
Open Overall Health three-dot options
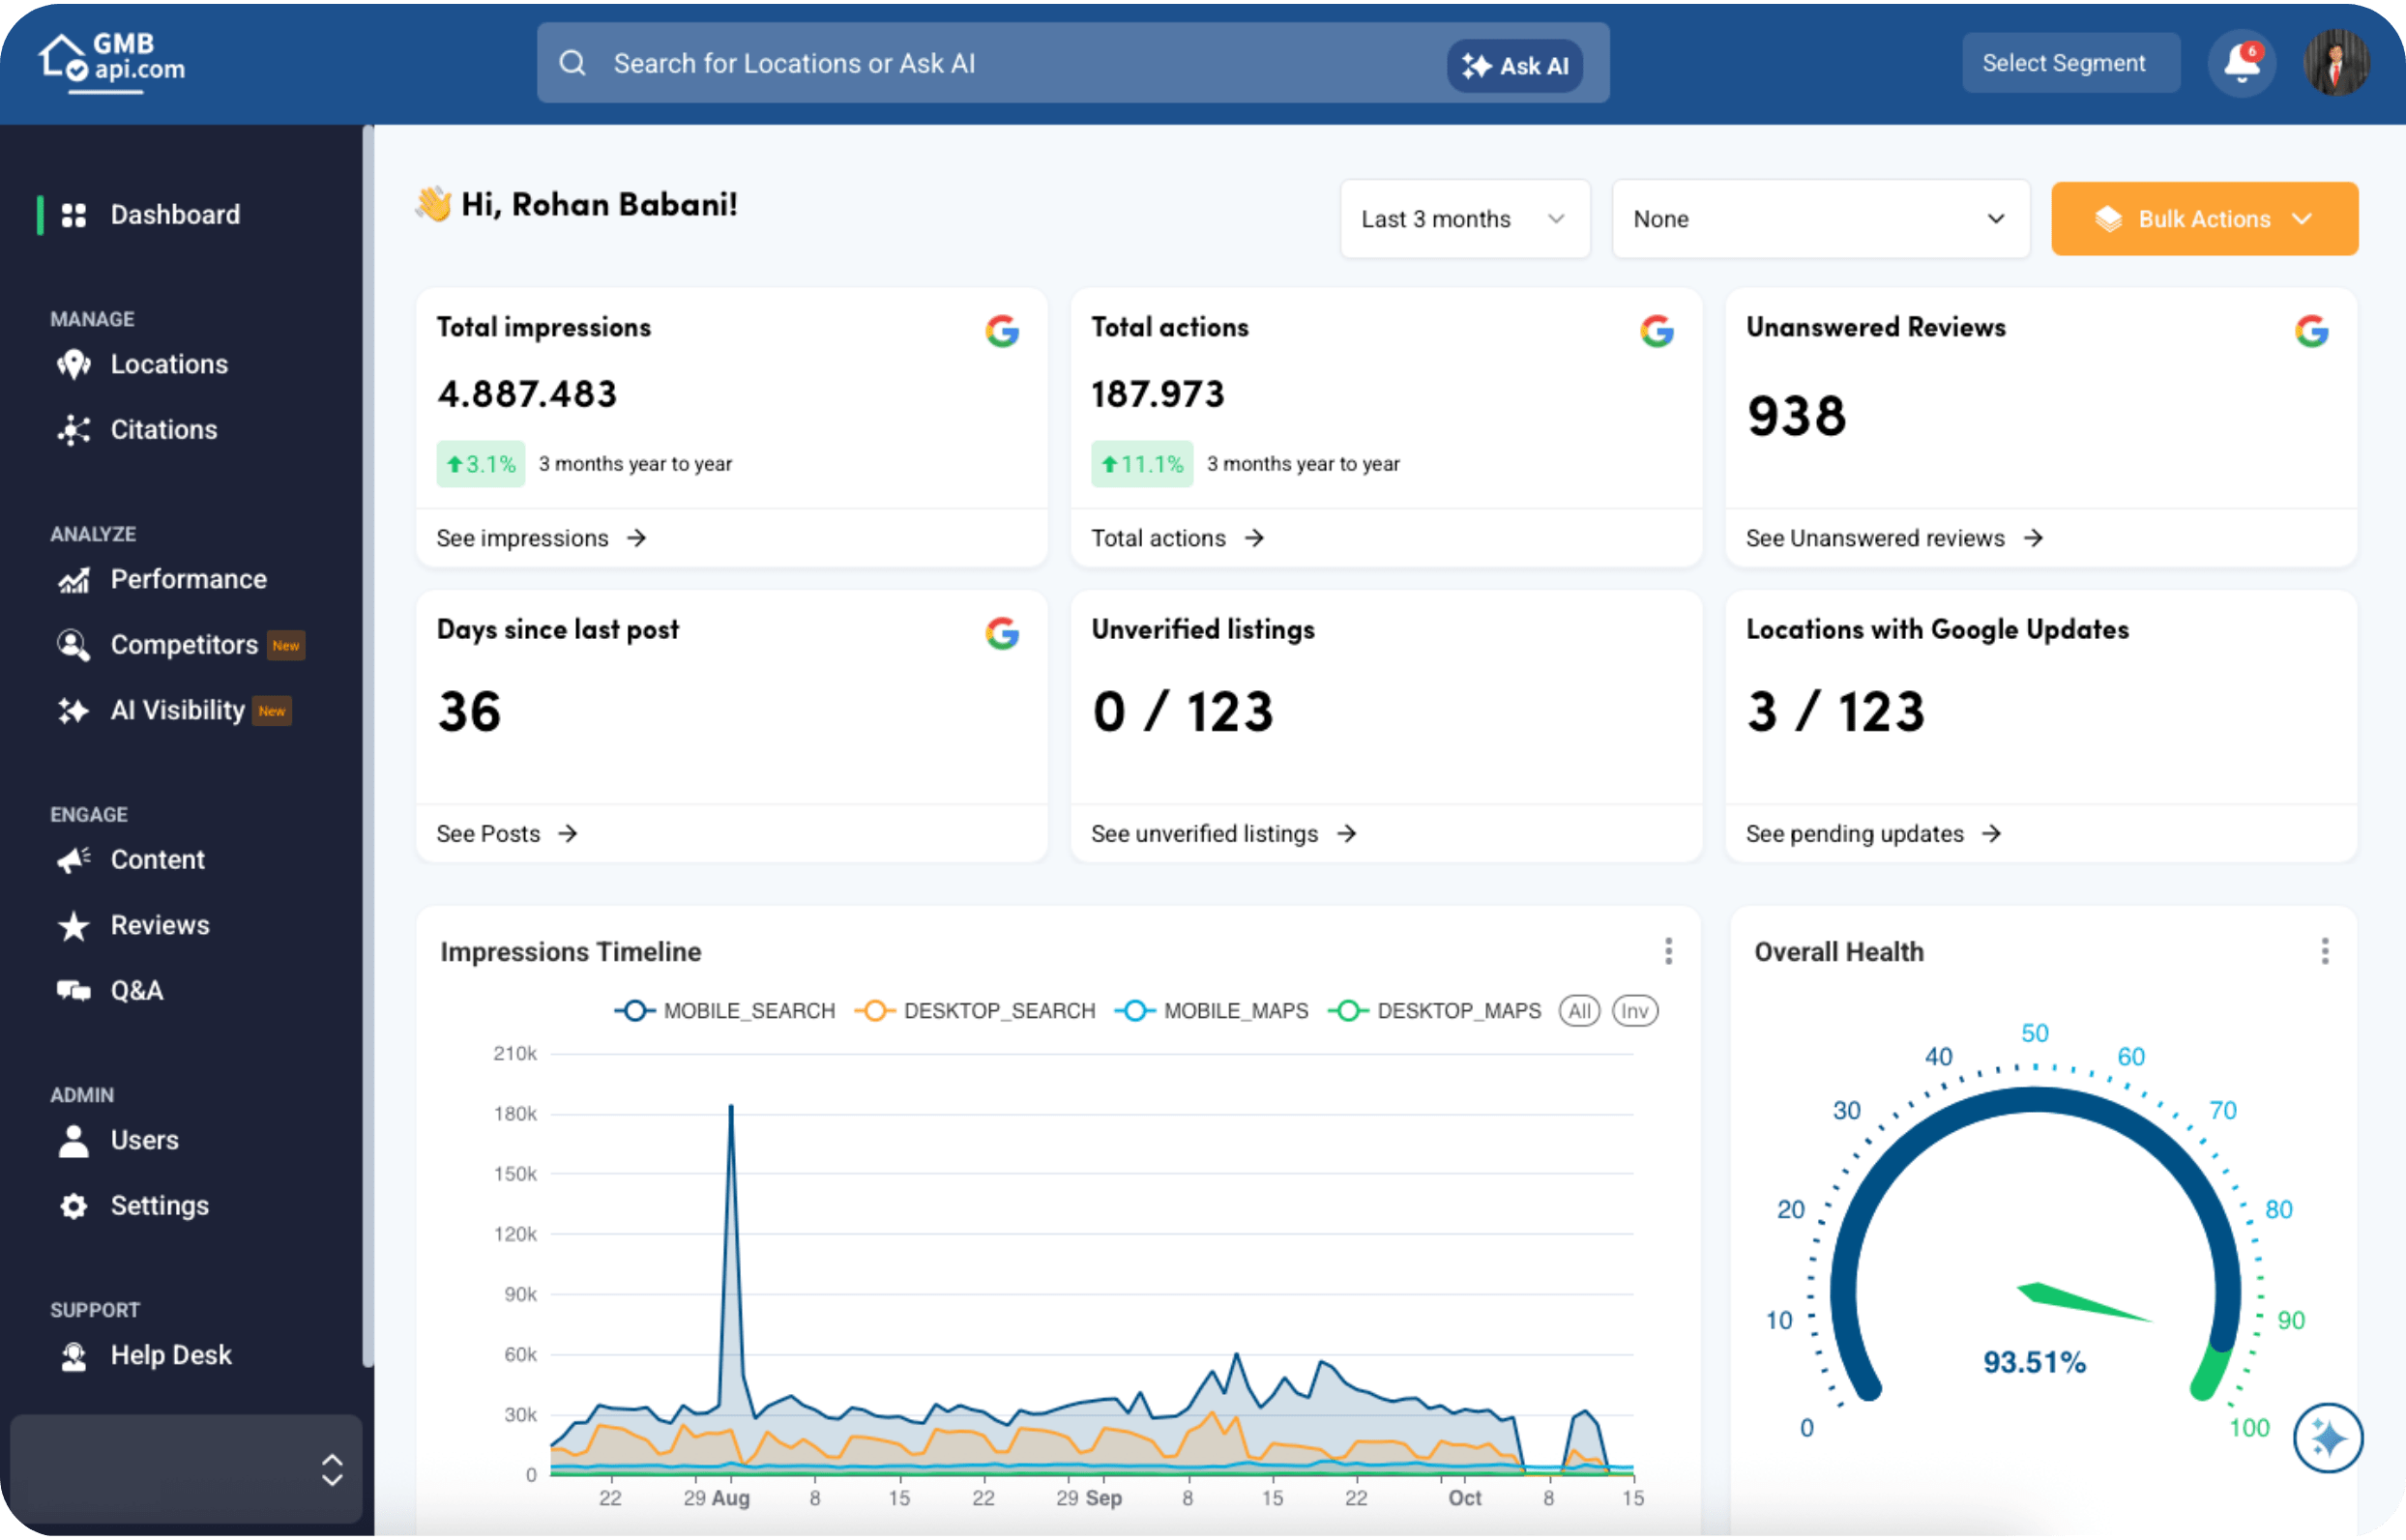2324,951
